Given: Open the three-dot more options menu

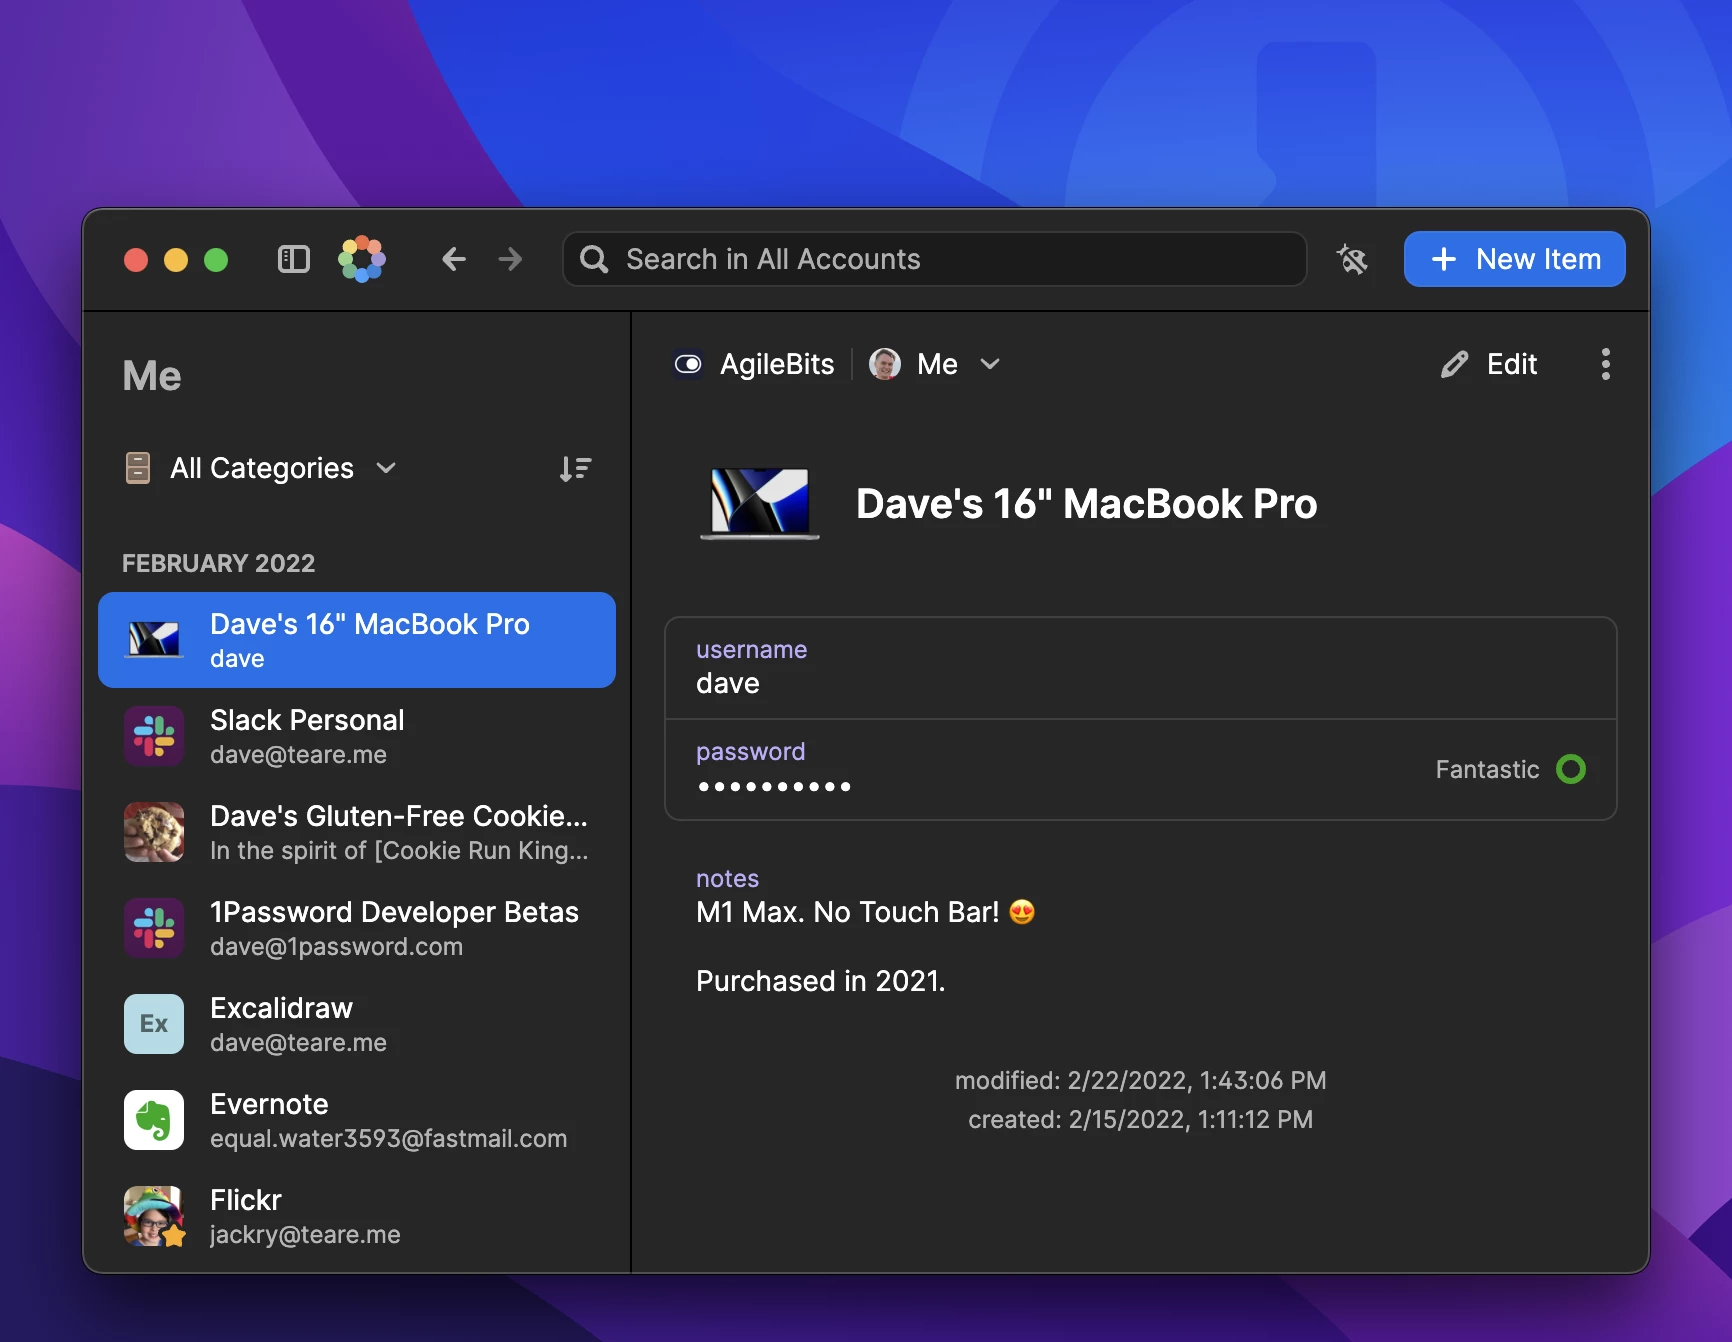Looking at the screenshot, I should pos(1606,364).
